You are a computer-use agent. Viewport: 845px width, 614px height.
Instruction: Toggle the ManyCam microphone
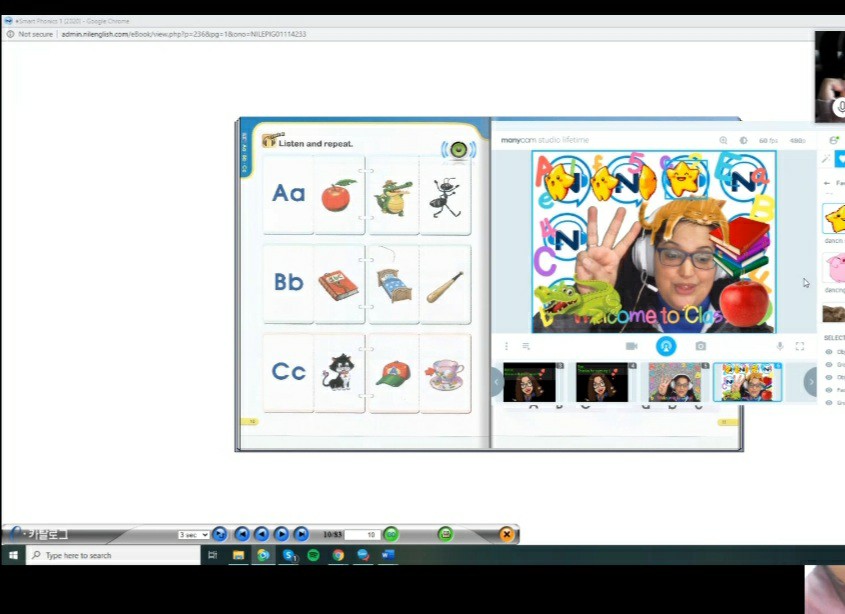tap(779, 346)
